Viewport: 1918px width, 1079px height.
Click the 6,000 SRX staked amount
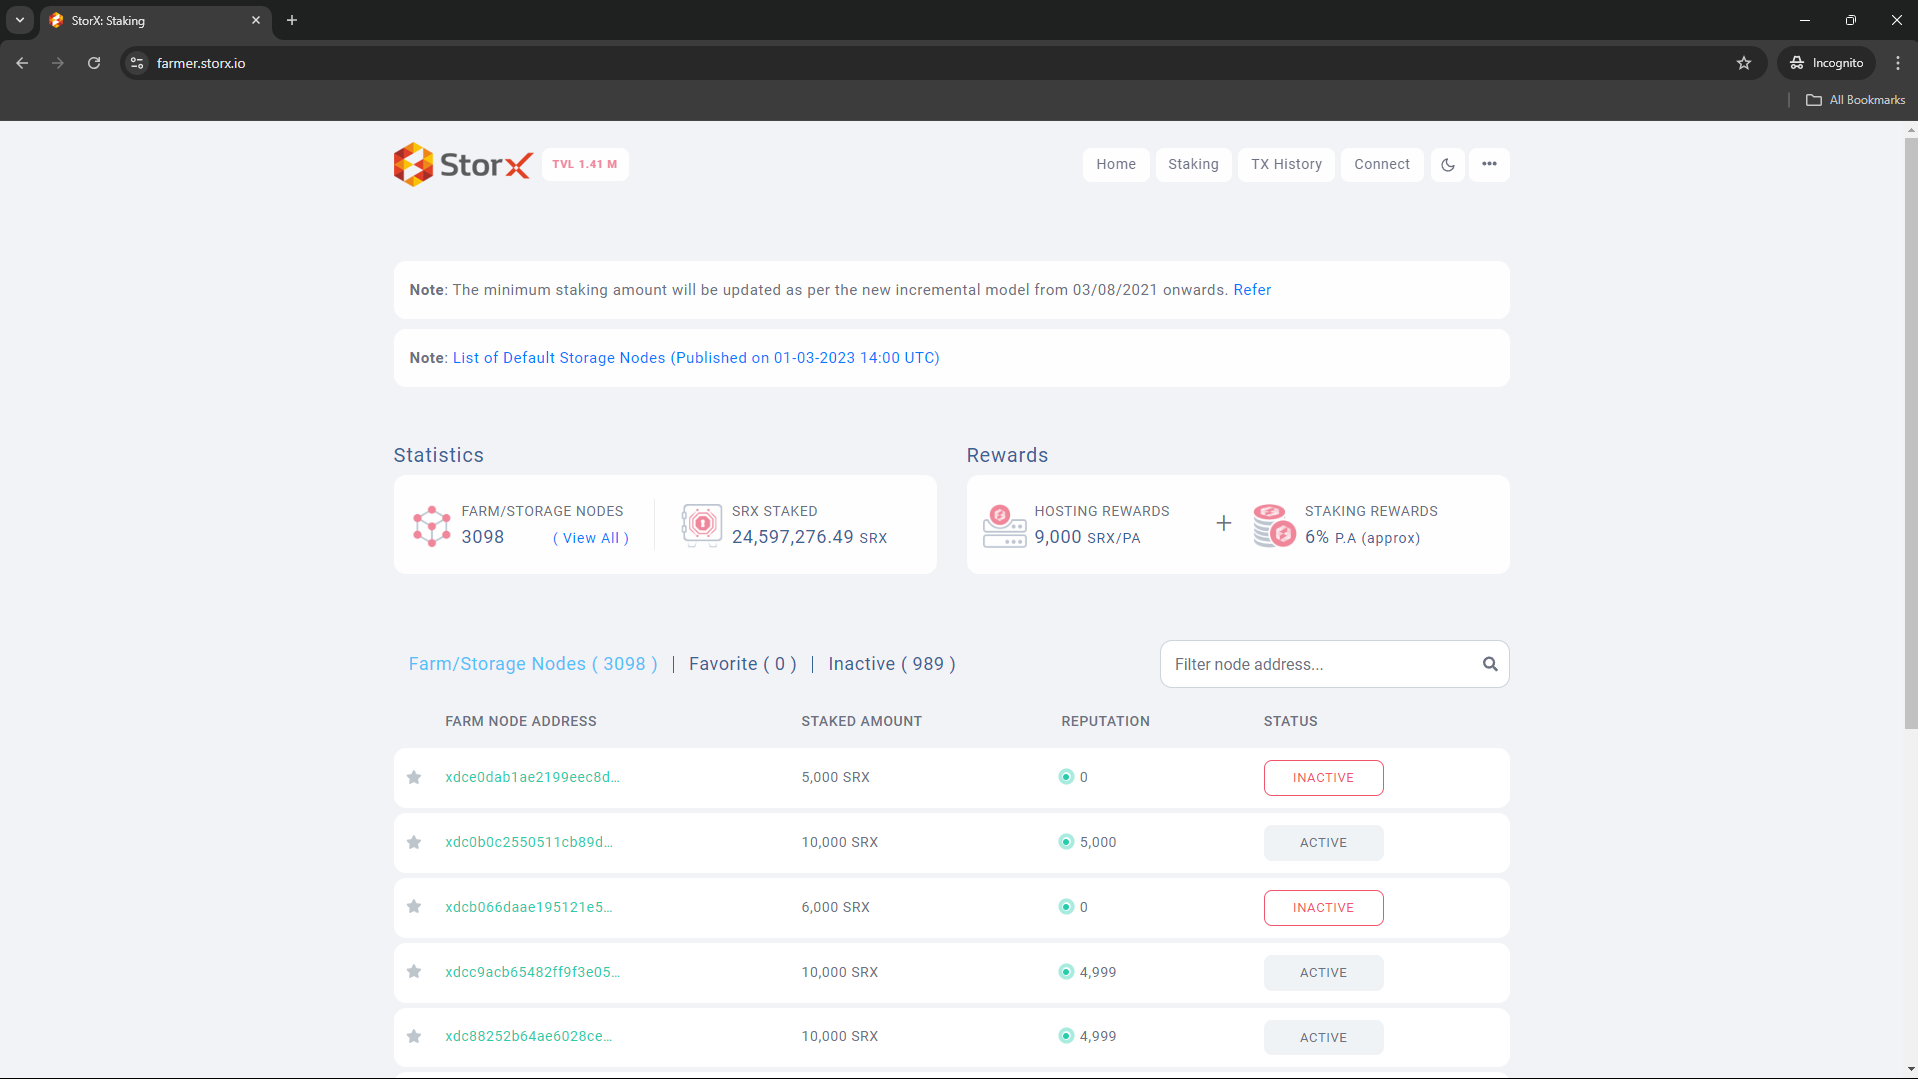click(835, 907)
